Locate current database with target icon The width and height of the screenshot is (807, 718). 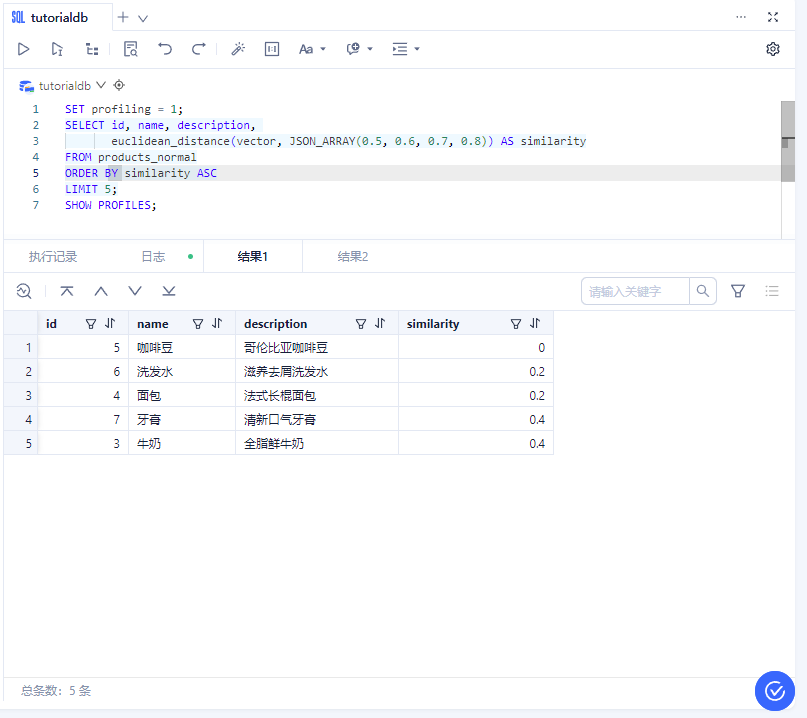click(119, 85)
